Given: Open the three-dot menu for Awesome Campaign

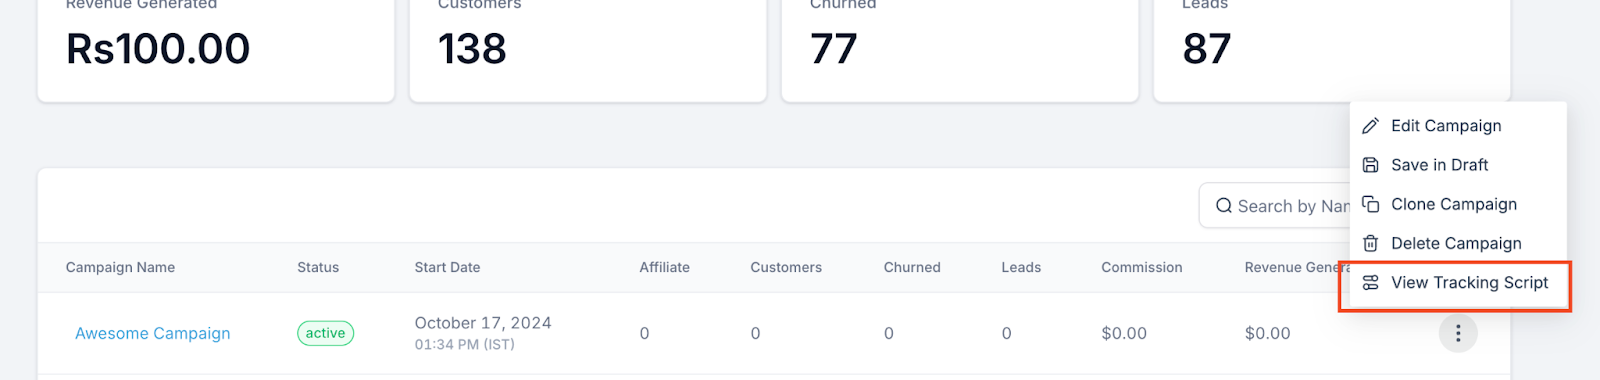Looking at the screenshot, I should pyautogui.click(x=1458, y=333).
